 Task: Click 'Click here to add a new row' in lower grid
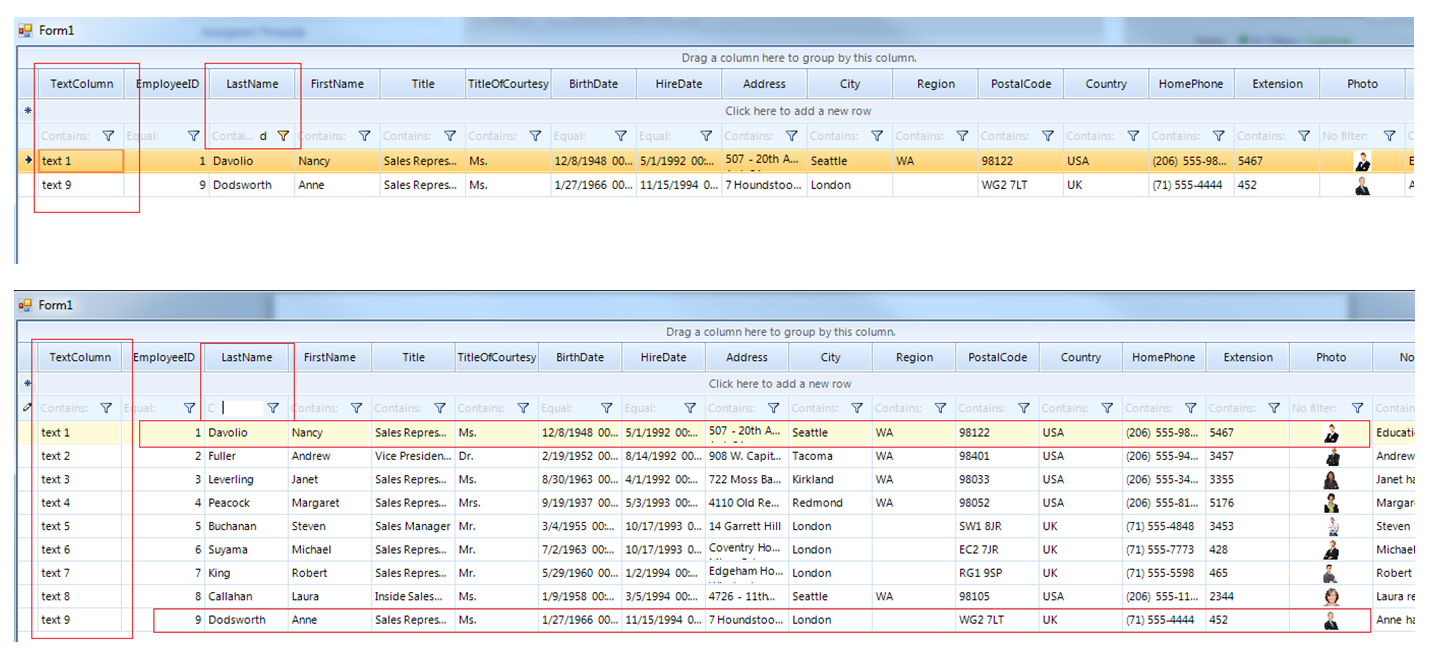coord(779,384)
